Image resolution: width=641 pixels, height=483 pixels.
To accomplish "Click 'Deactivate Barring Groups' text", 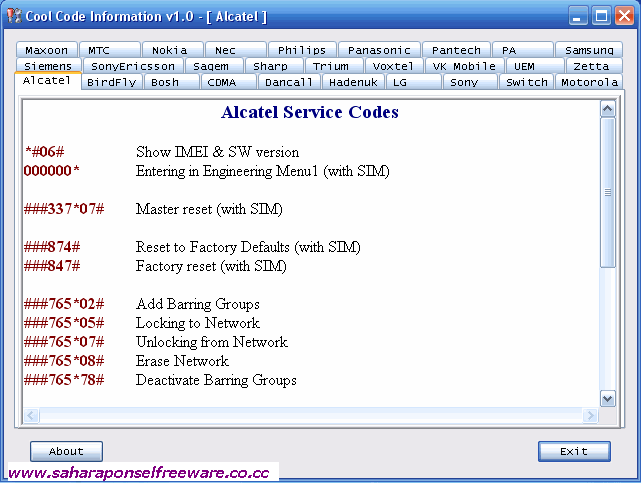I will (216, 380).
